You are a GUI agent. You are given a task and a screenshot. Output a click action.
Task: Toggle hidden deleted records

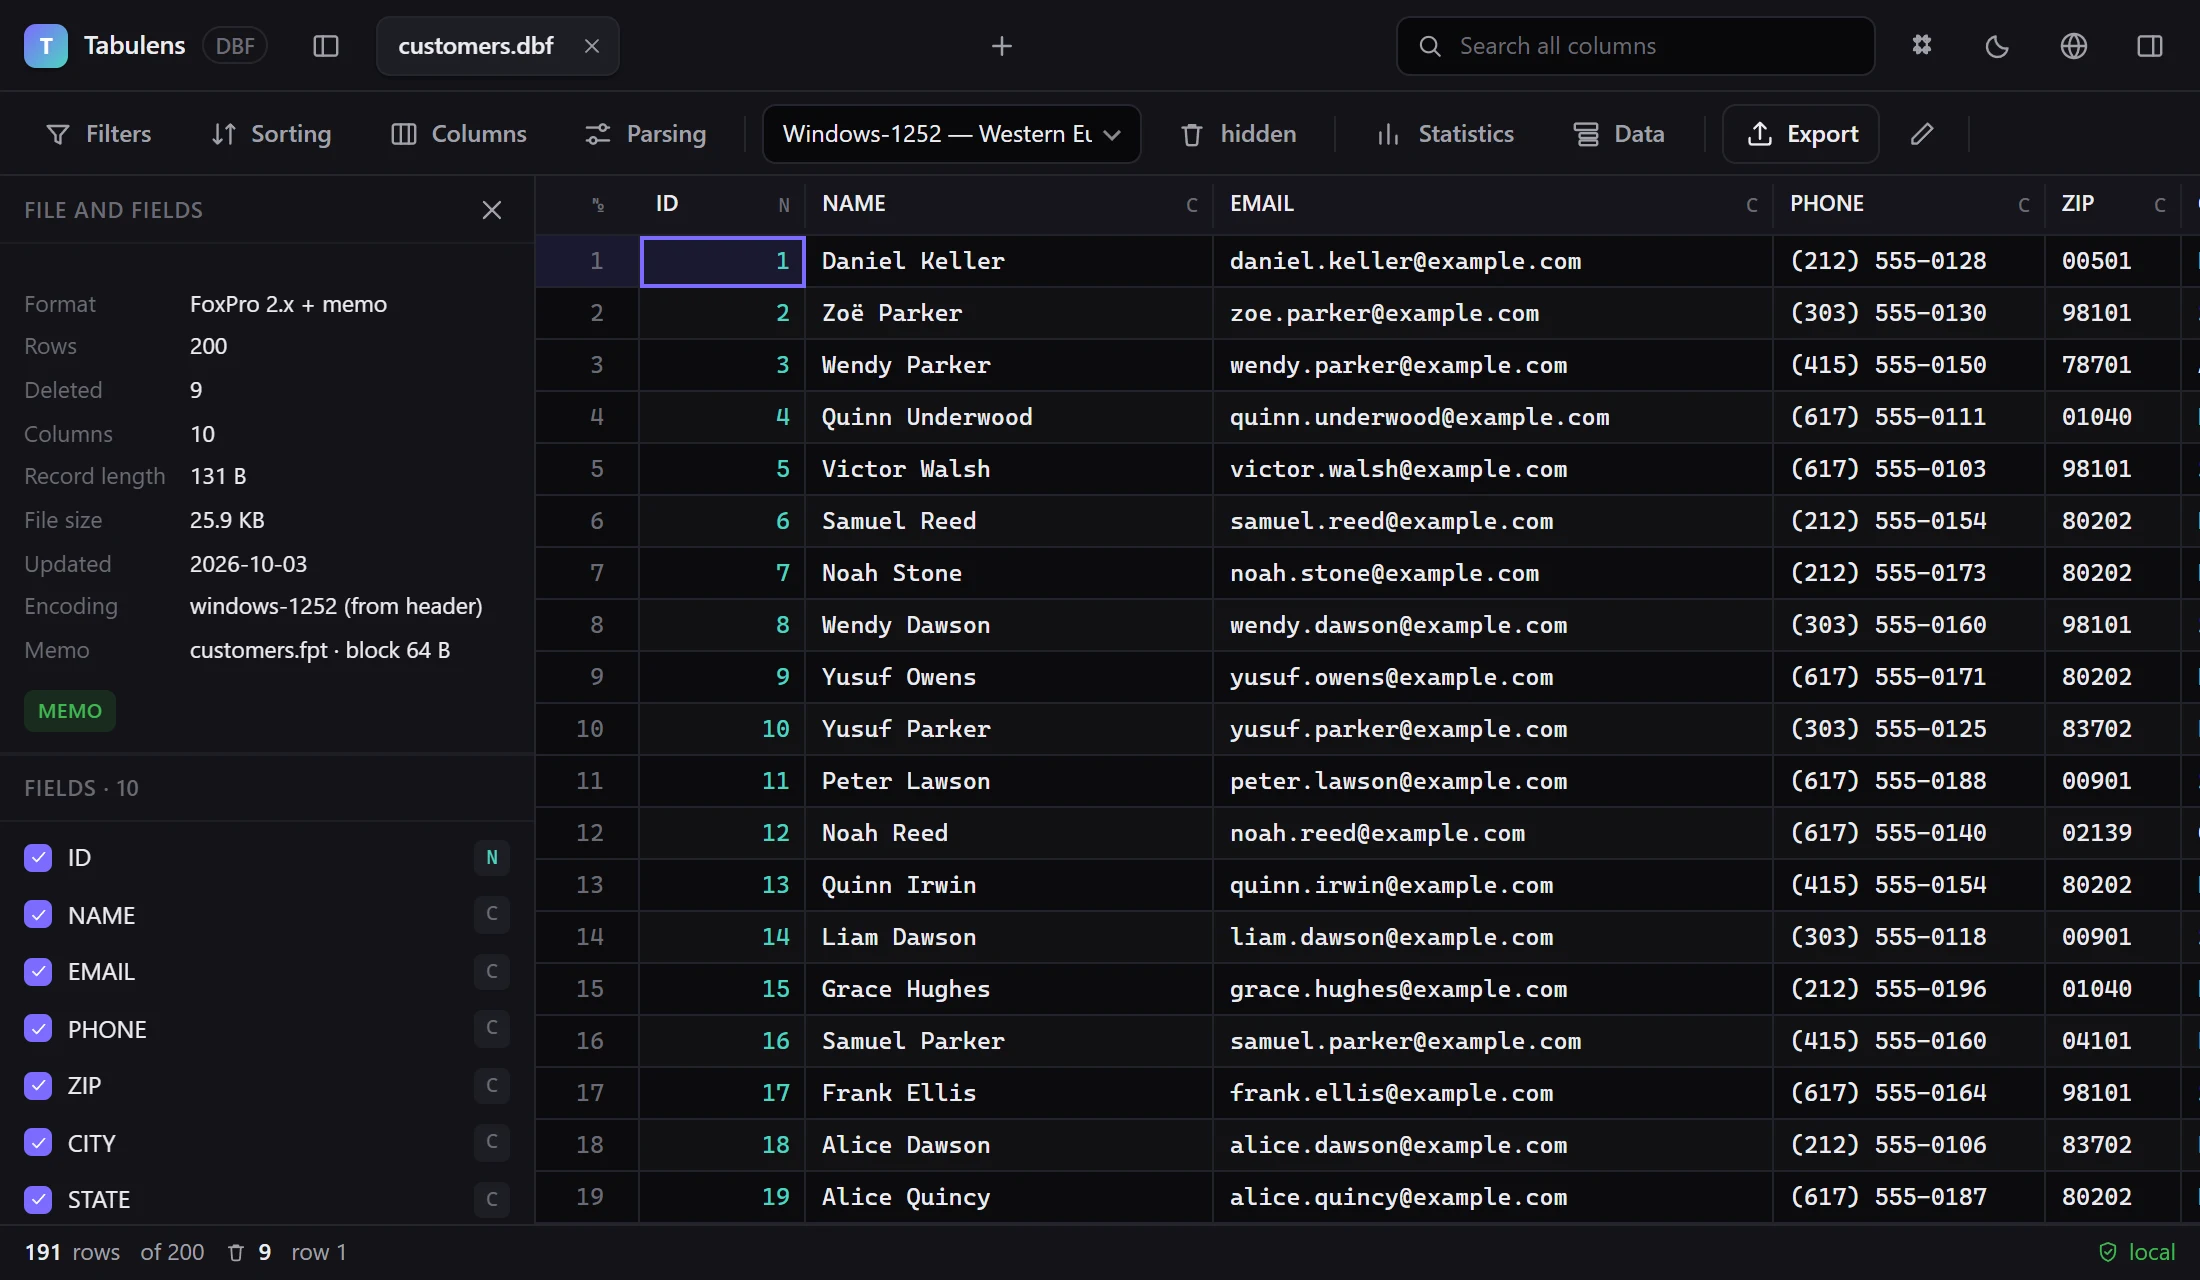1238,134
